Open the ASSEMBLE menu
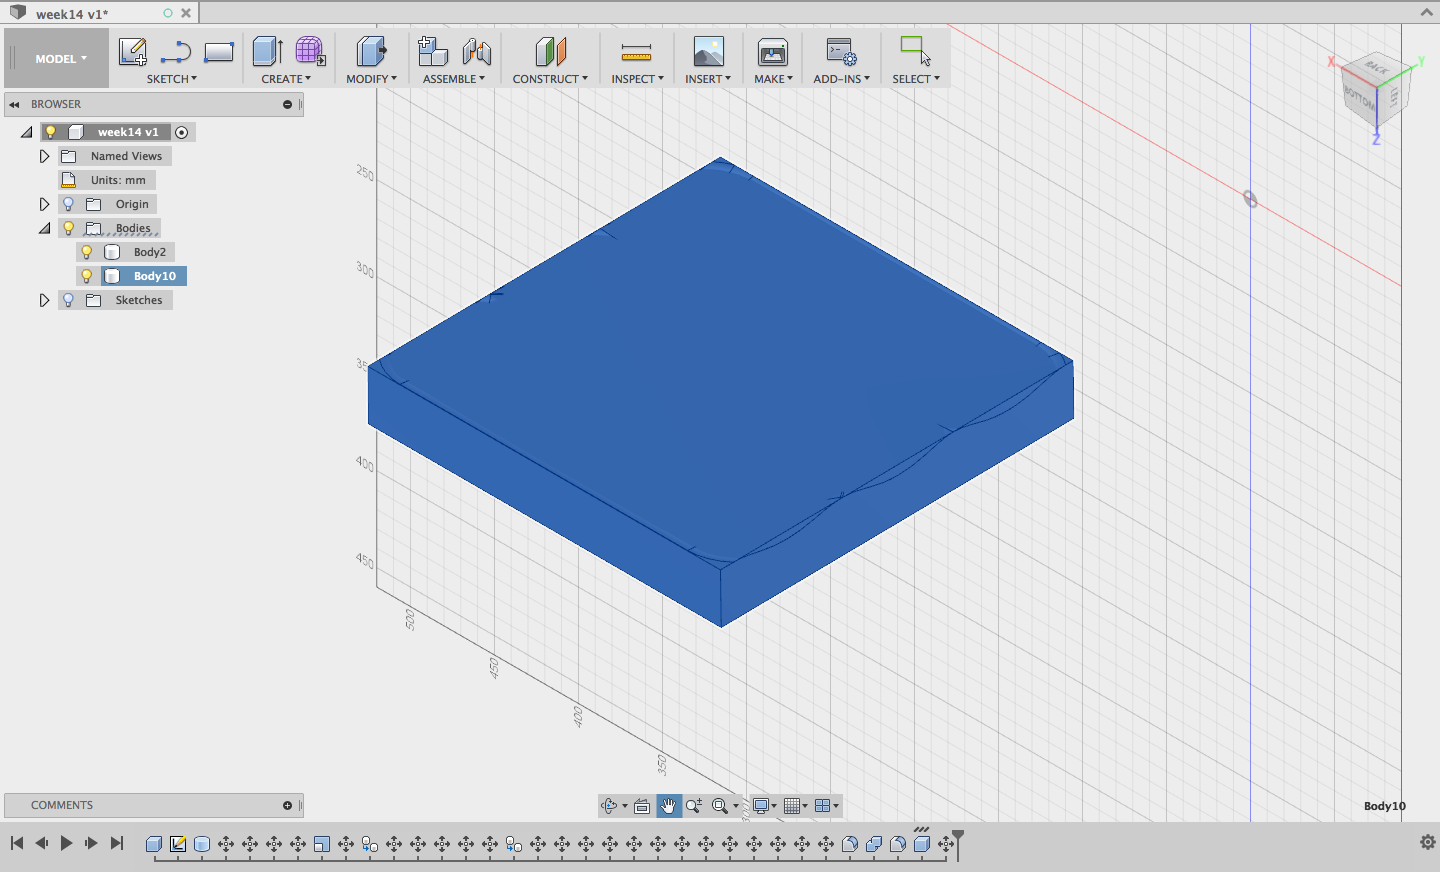The height and width of the screenshot is (872, 1440). [454, 79]
